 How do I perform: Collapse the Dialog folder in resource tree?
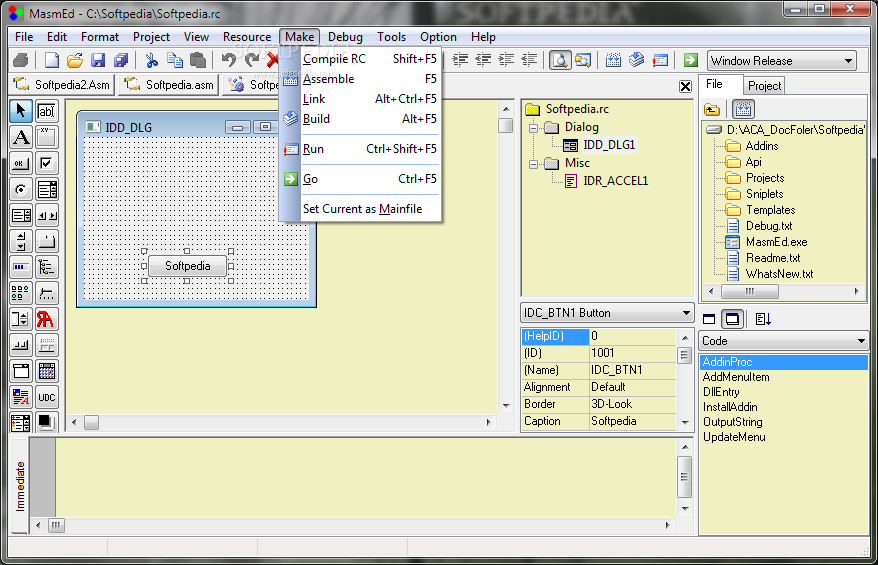tap(533, 128)
